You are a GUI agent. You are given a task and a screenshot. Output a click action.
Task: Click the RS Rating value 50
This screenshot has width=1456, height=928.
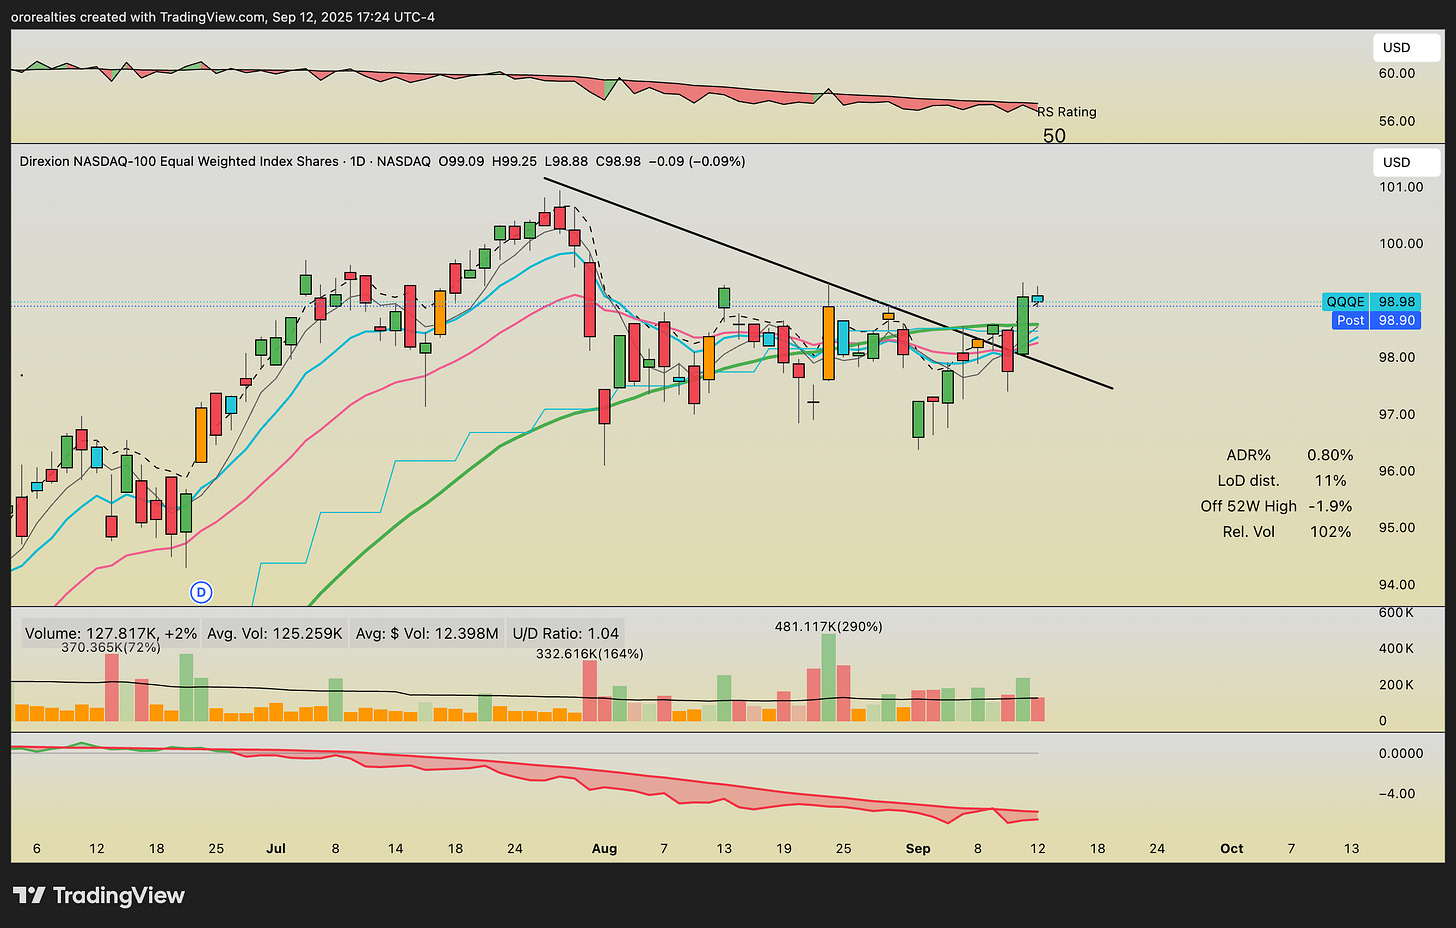[1054, 136]
